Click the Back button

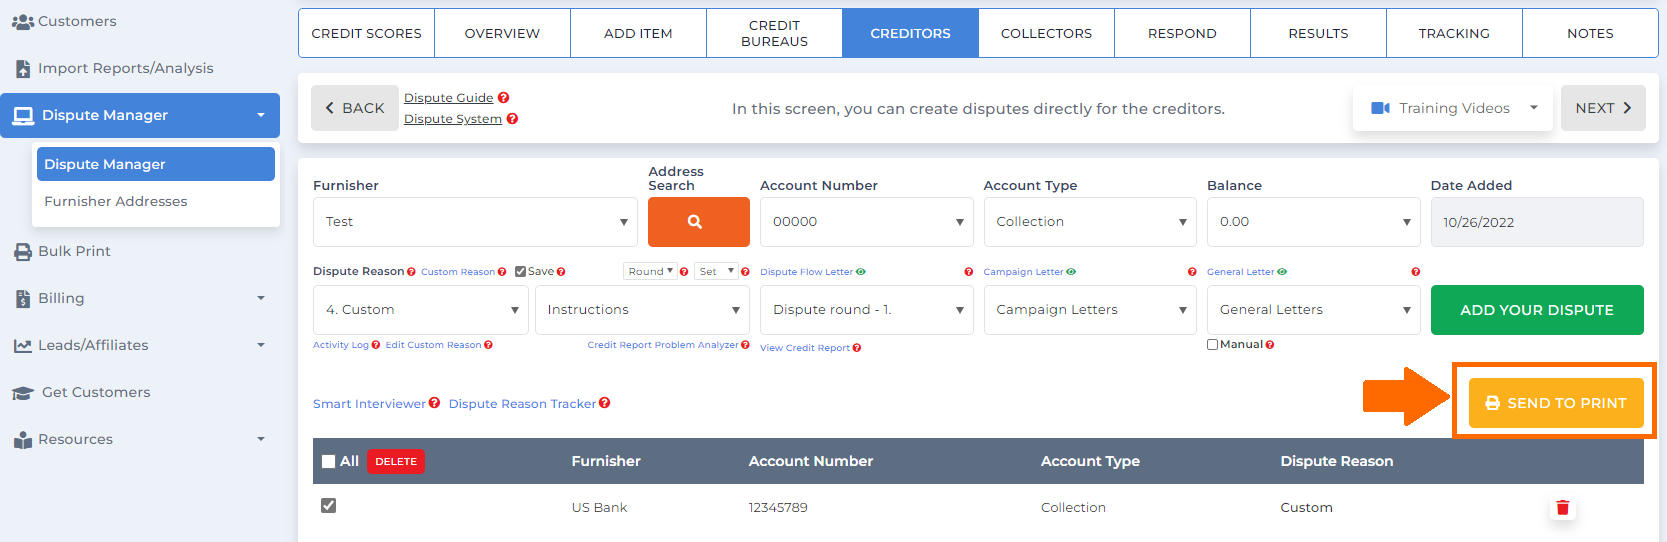click(x=355, y=108)
